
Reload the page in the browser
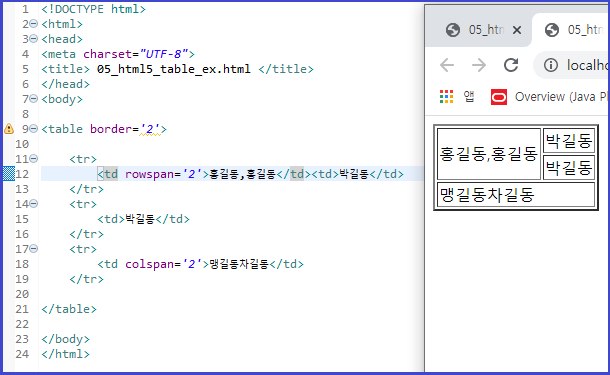tap(511, 65)
